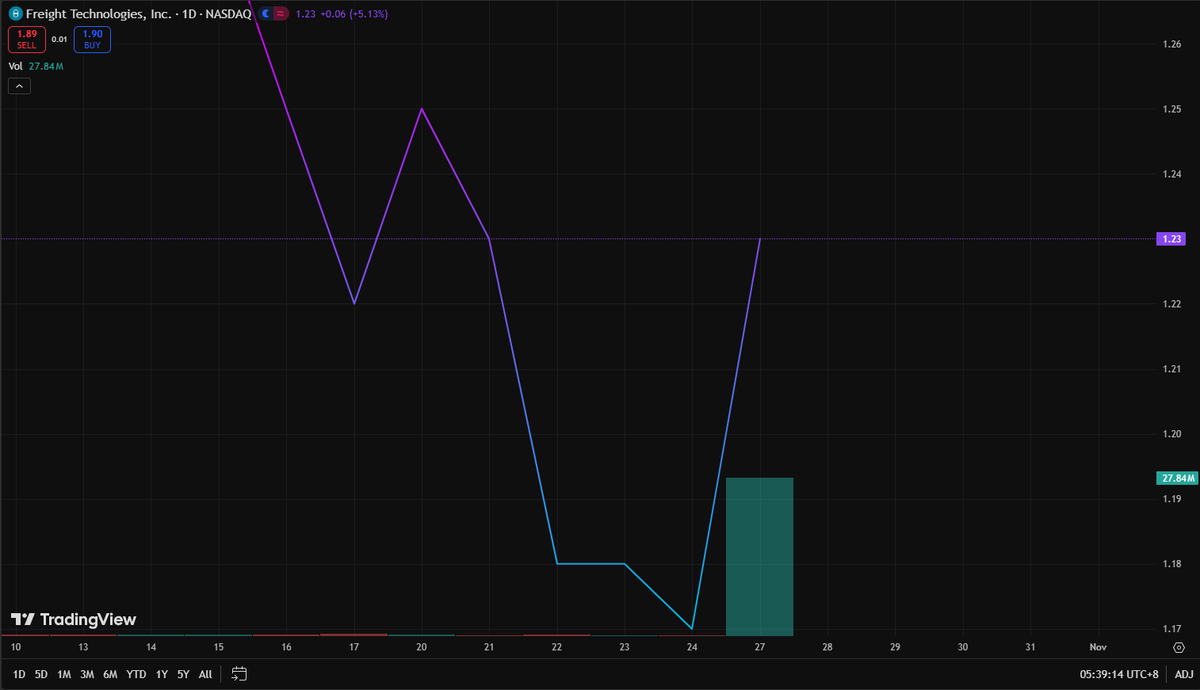This screenshot has height=690, width=1200.
Task: Set time range to 1D
Action: tap(19, 674)
